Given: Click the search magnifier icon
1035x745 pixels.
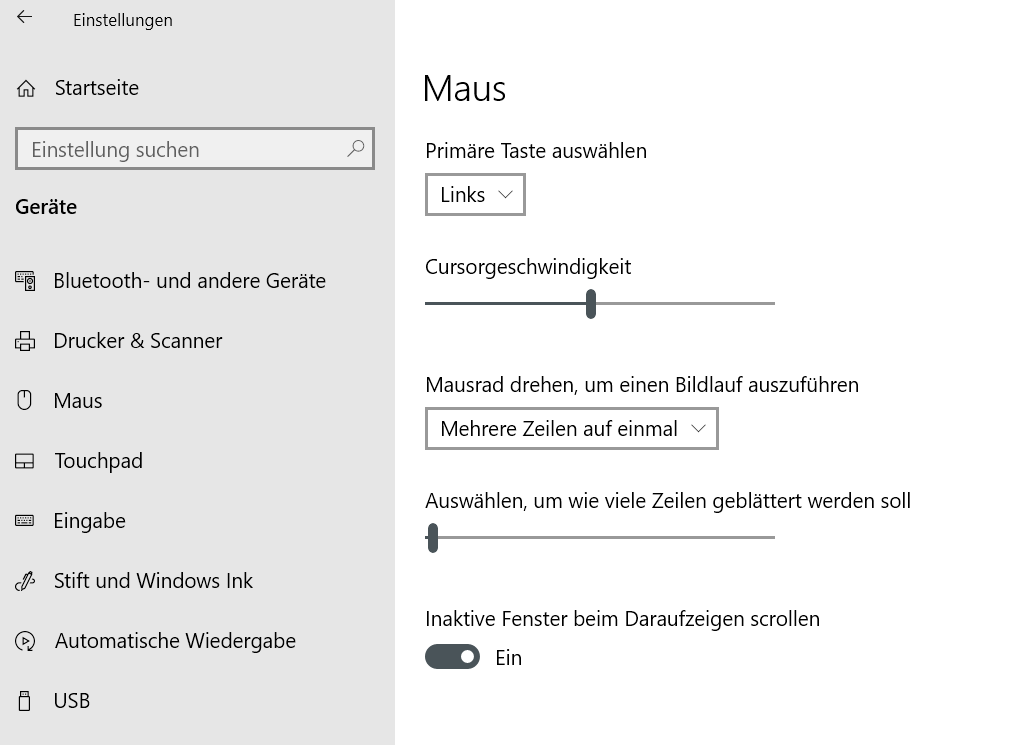Looking at the screenshot, I should click(356, 149).
